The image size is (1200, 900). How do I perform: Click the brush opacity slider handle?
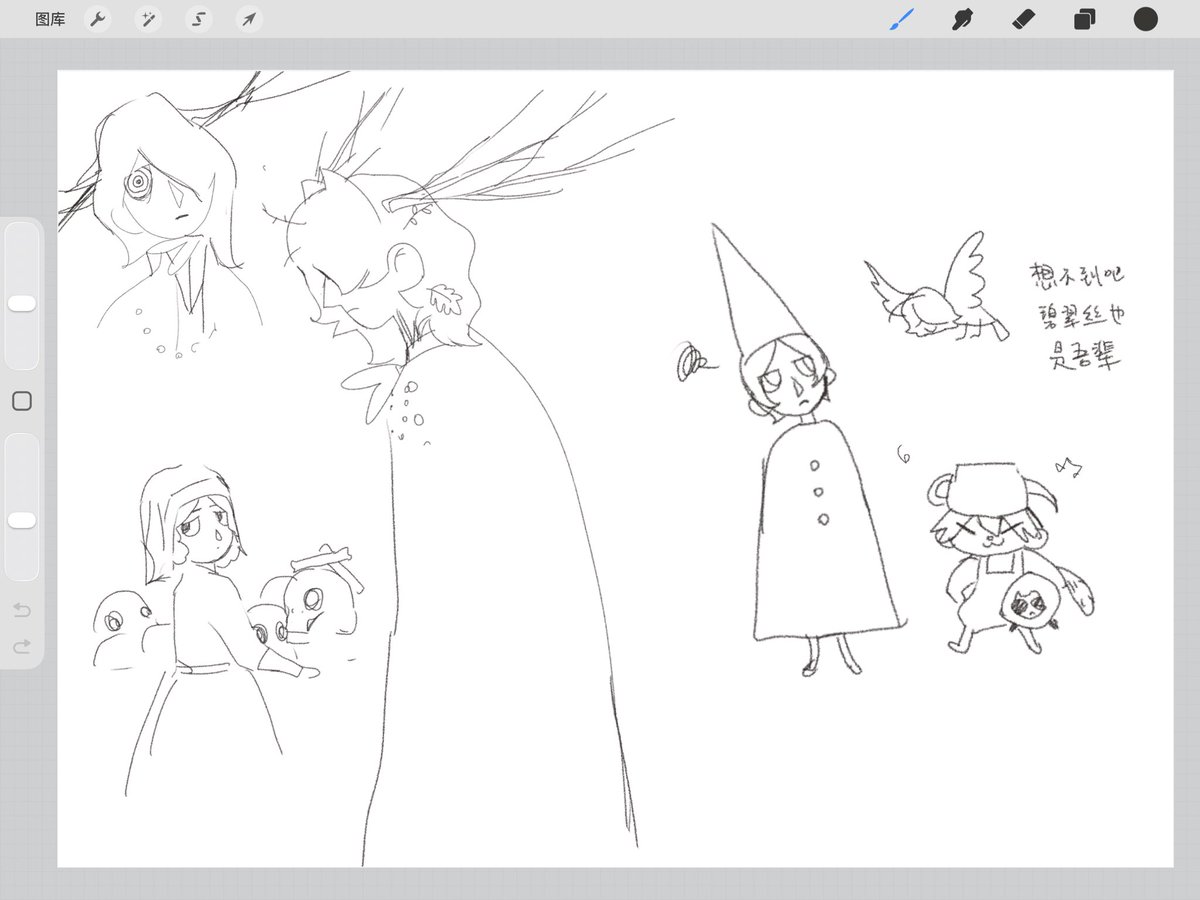coord(21,520)
